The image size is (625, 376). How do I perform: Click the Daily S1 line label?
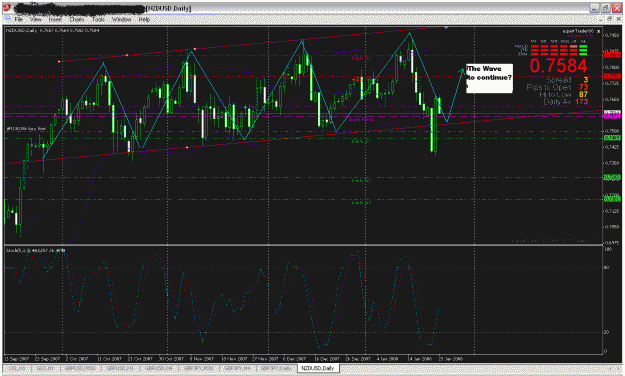click(x=361, y=141)
